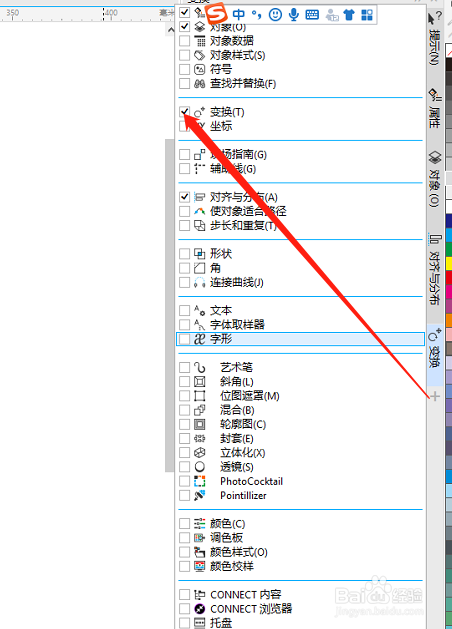The image size is (452, 629).
Task: Check the 对象样式(S) checkbox
Action: (x=184, y=55)
